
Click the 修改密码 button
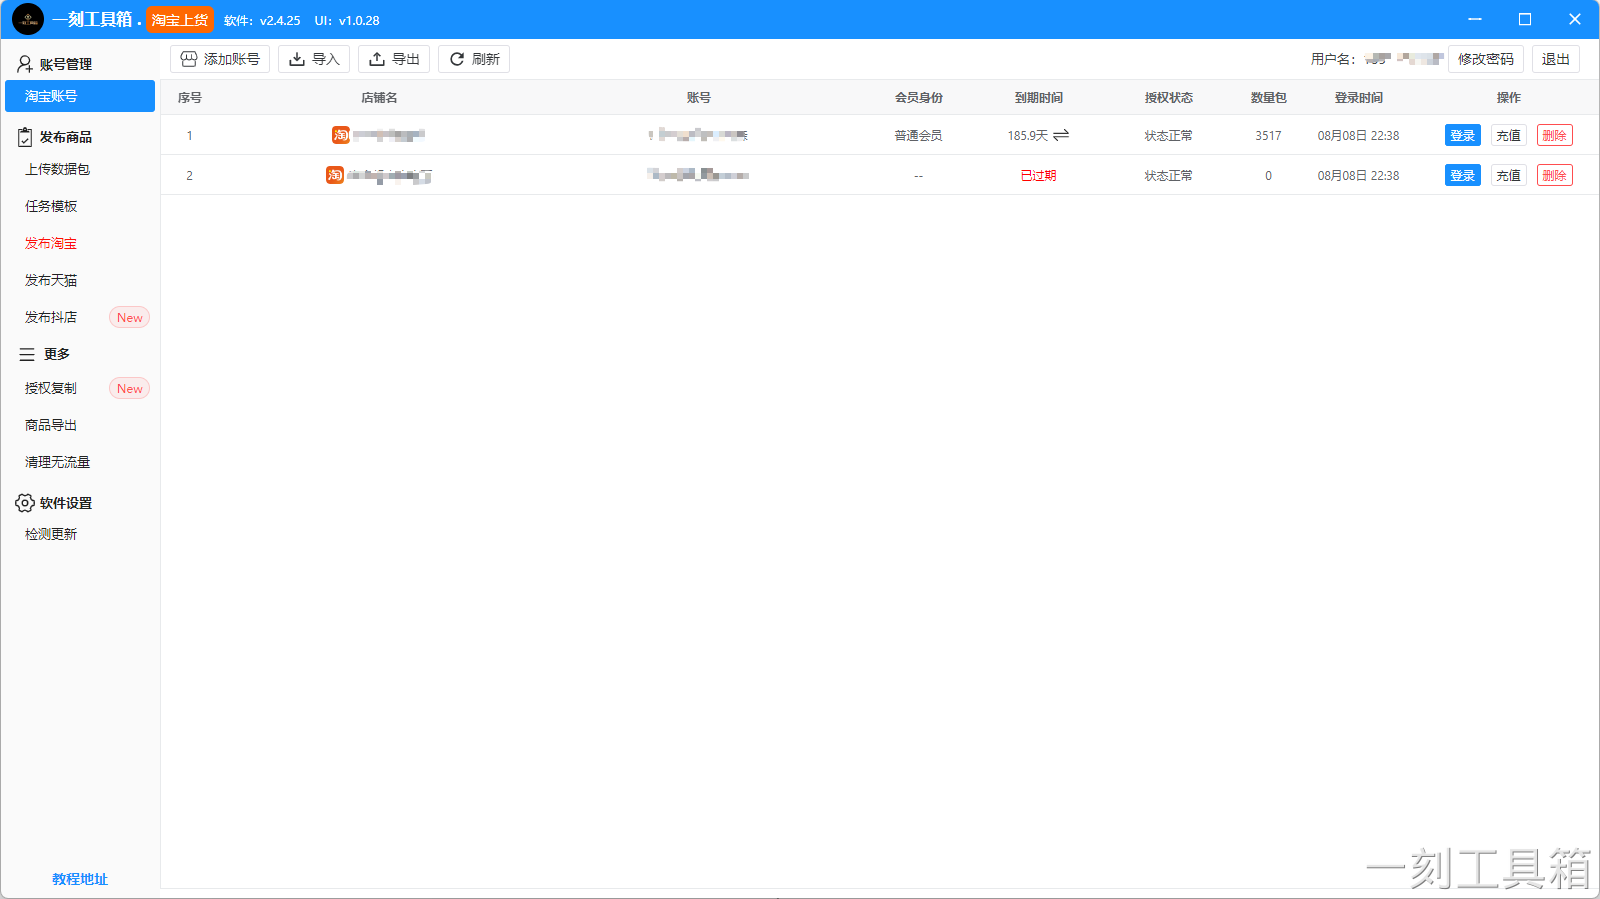[1485, 59]
